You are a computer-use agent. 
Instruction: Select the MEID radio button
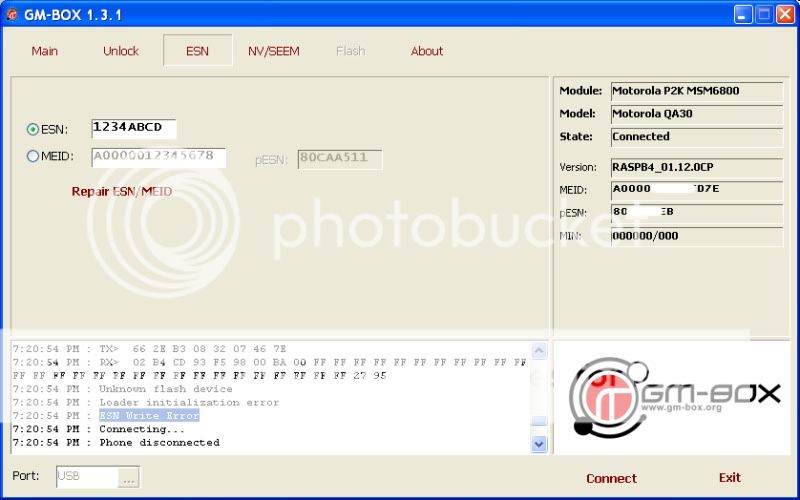33,156
